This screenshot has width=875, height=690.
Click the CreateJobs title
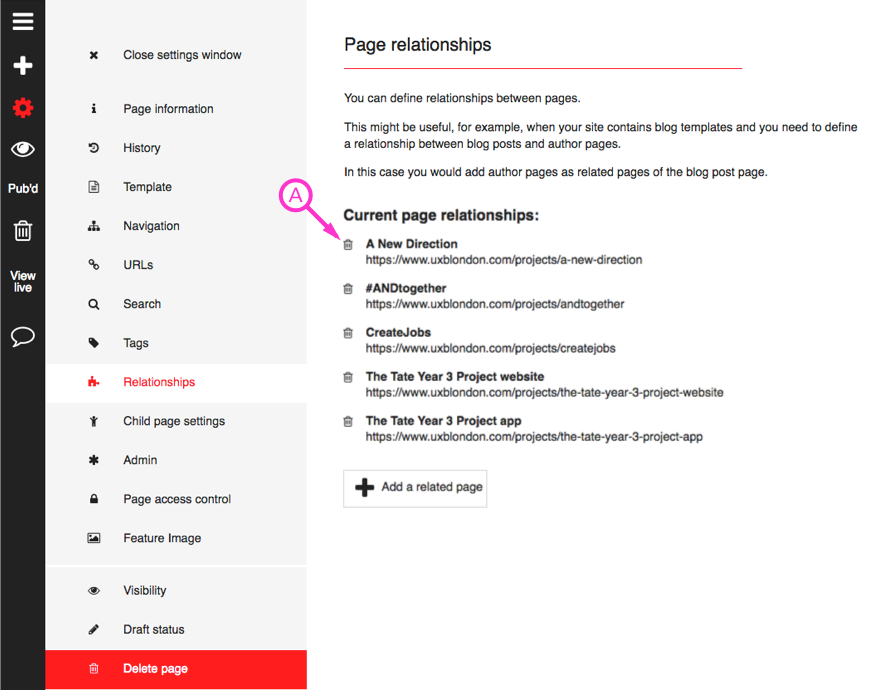(x=398, y=332)
